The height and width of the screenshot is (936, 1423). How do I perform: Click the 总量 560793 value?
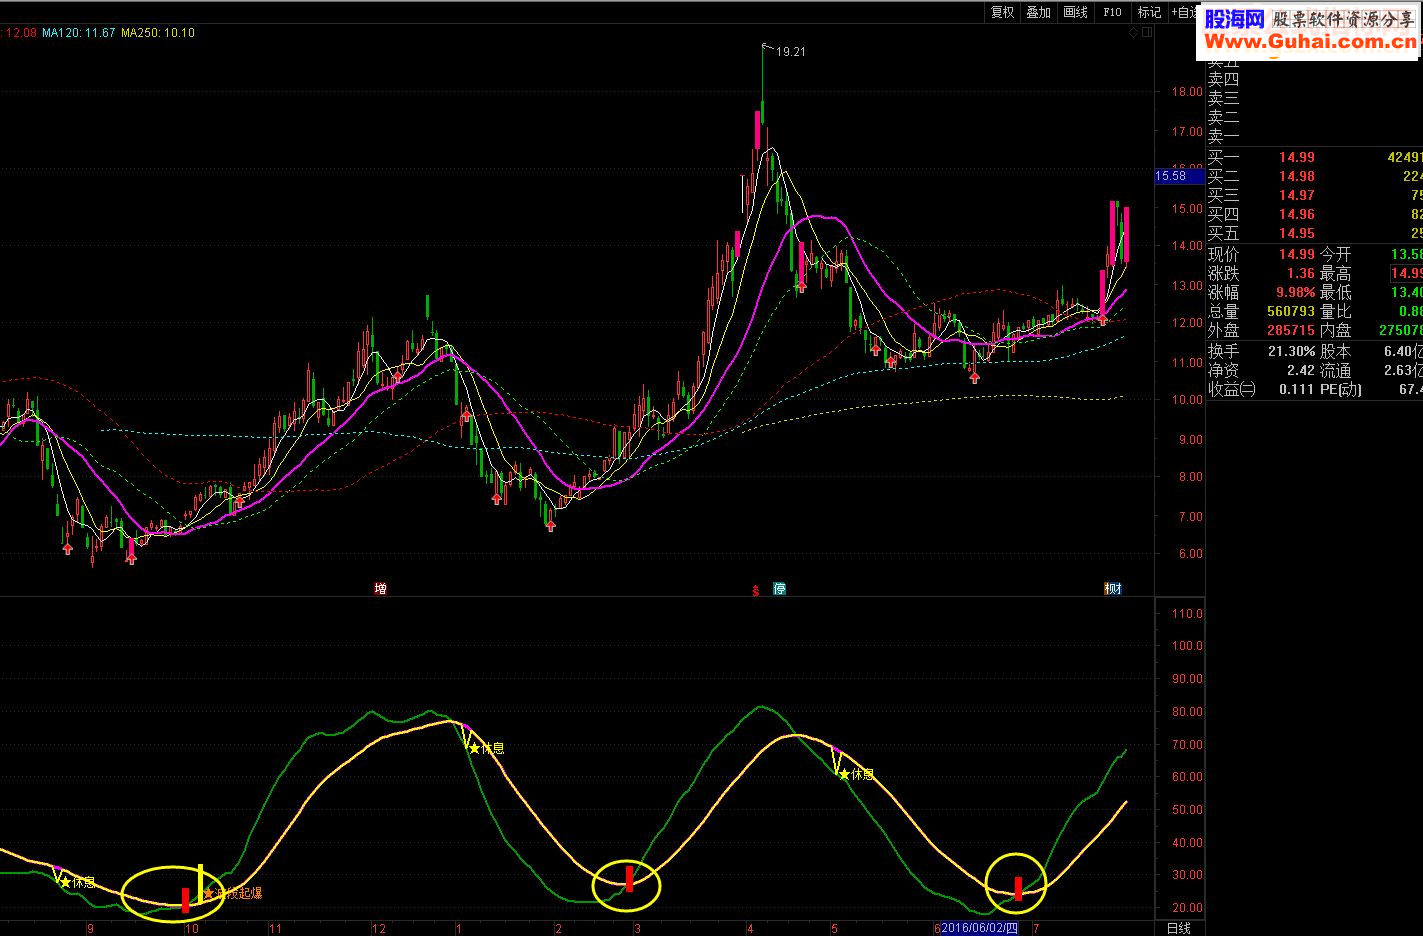pyautogui.click(x=1291, y=311)
